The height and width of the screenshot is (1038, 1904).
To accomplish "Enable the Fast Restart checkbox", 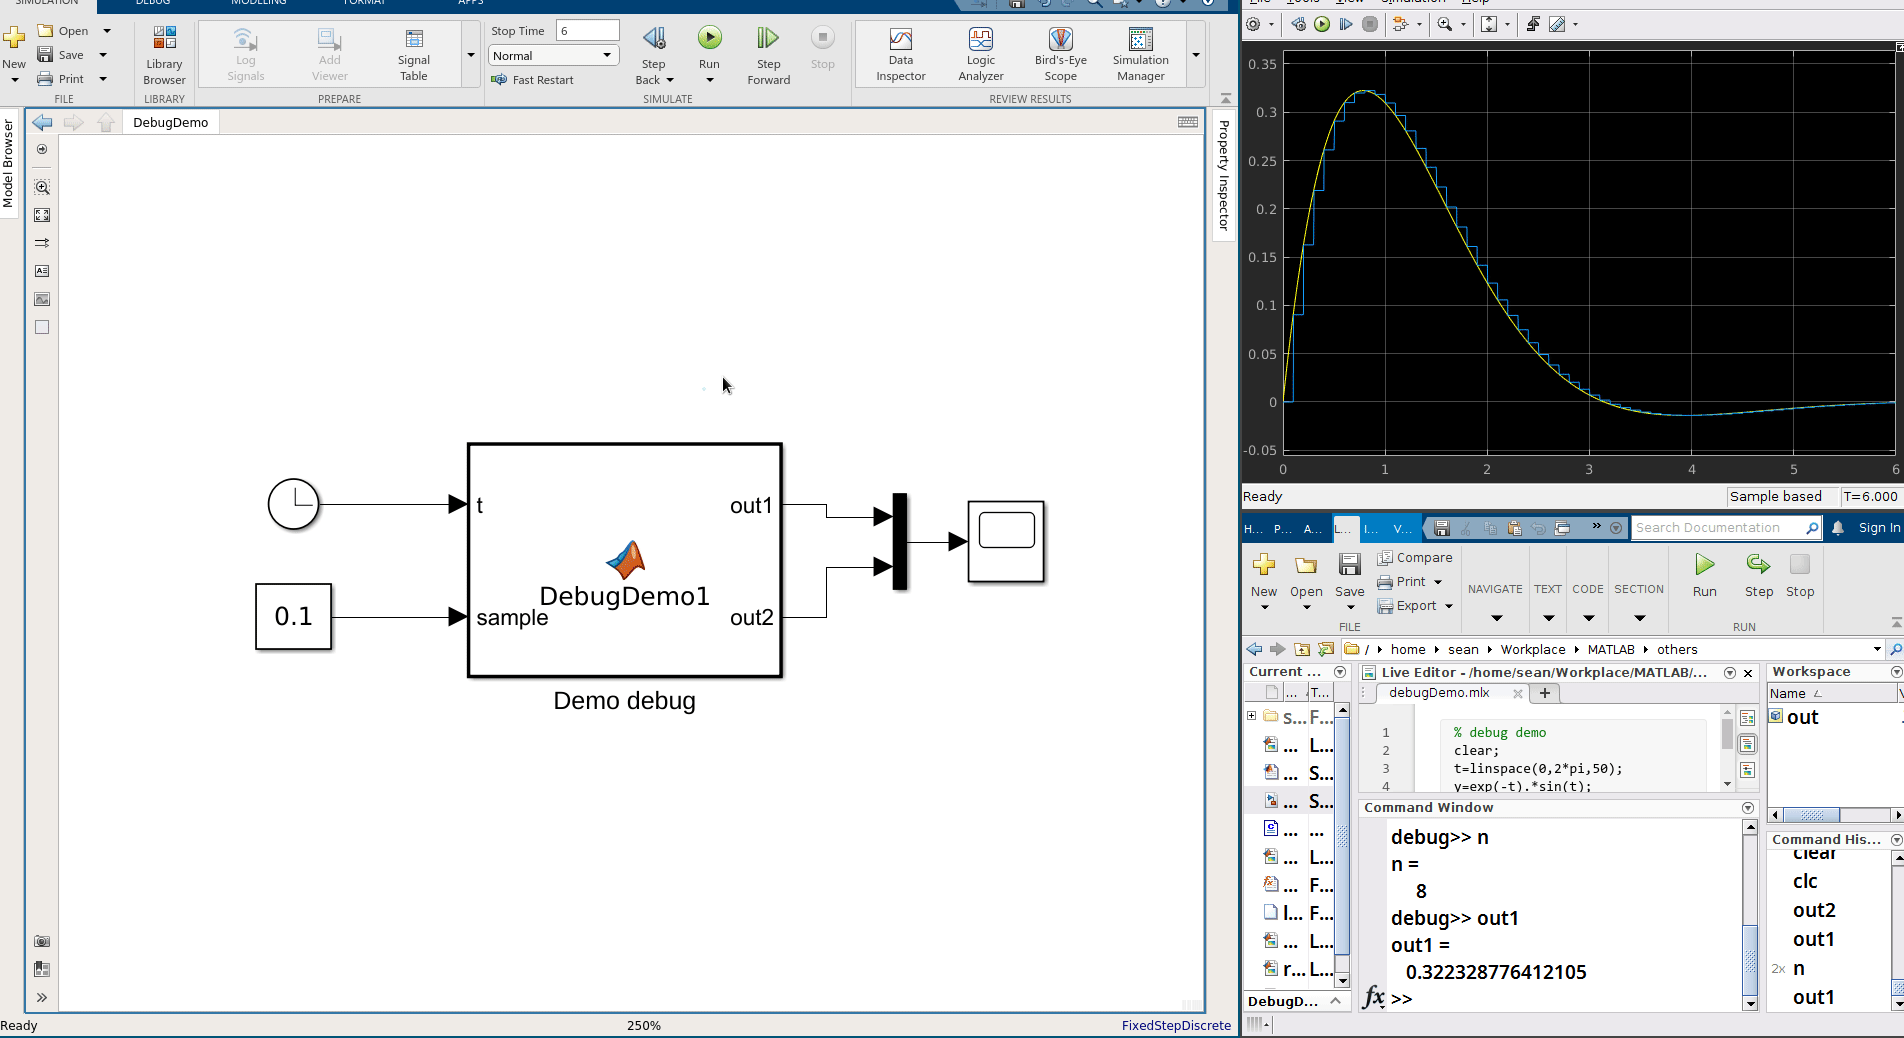I will pos(499,80).
